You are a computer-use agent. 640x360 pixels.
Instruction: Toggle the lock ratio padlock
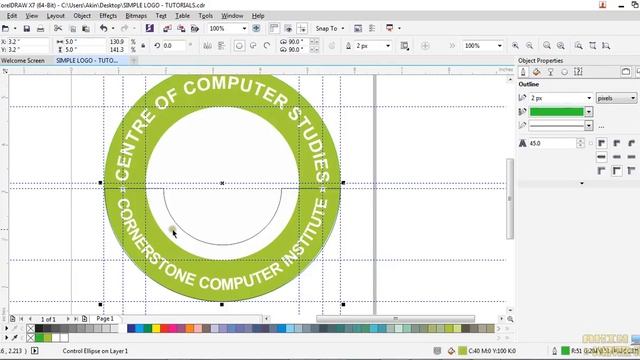[143, 46]
